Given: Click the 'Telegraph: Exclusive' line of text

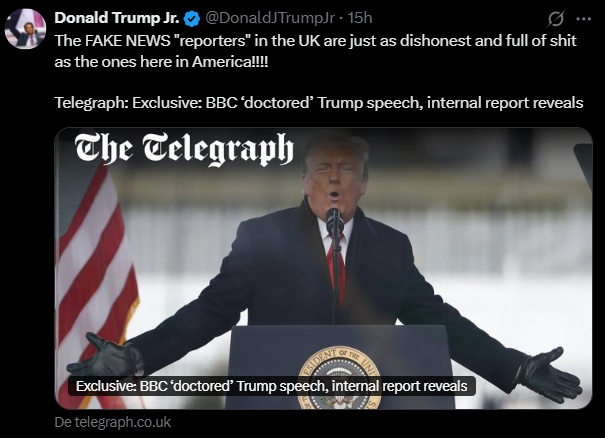Looking at the screenshot, I should 319,103.
